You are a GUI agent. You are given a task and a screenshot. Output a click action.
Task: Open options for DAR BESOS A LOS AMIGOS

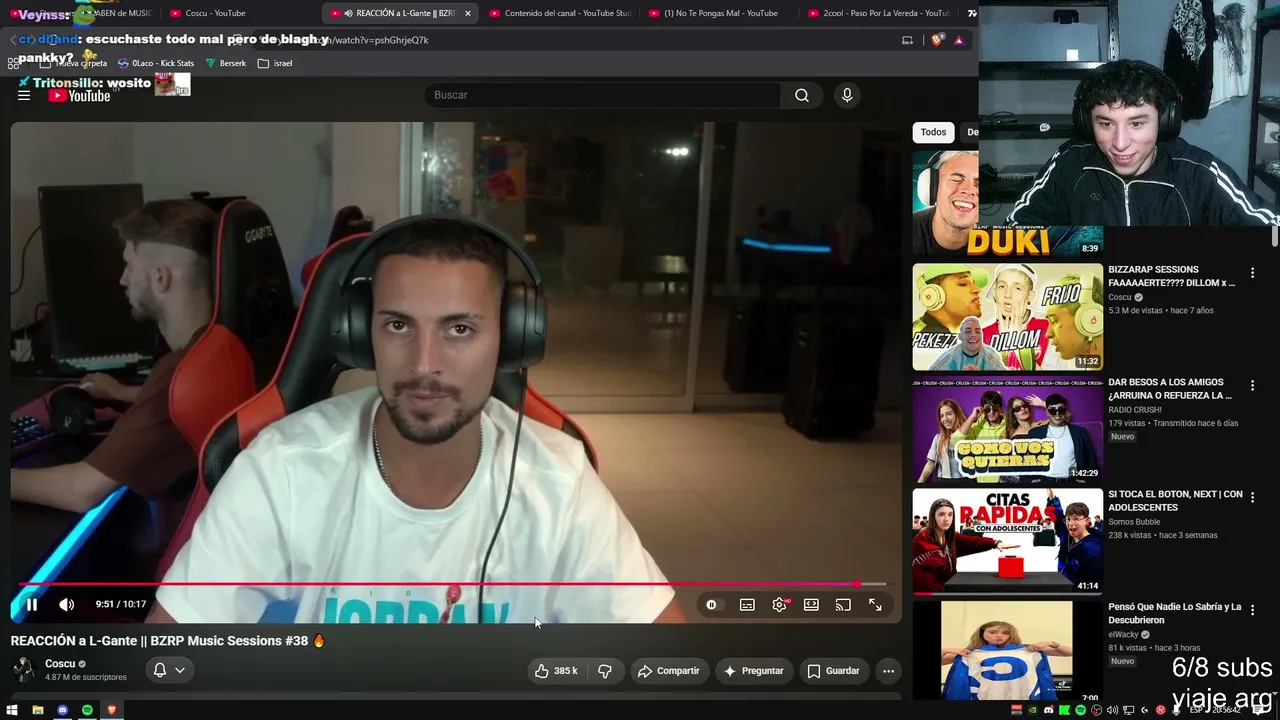coord(1252,385)
